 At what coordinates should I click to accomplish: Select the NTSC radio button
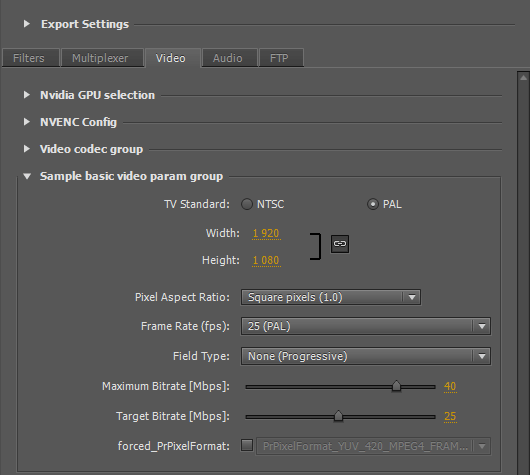(x=247, y=204)
